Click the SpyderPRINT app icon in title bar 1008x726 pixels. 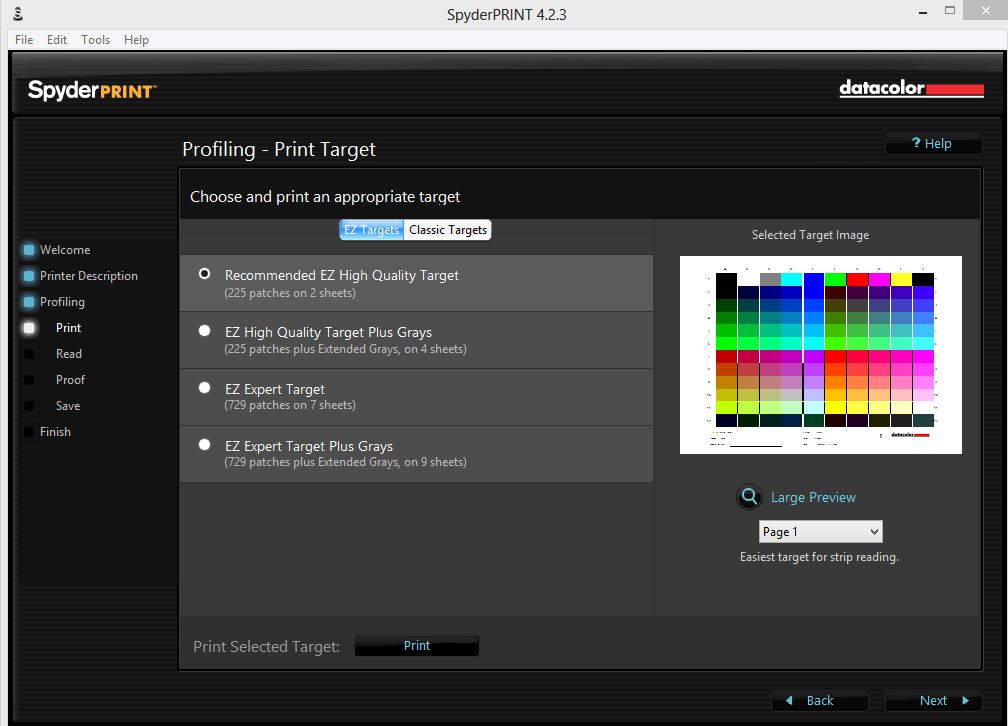18,14
